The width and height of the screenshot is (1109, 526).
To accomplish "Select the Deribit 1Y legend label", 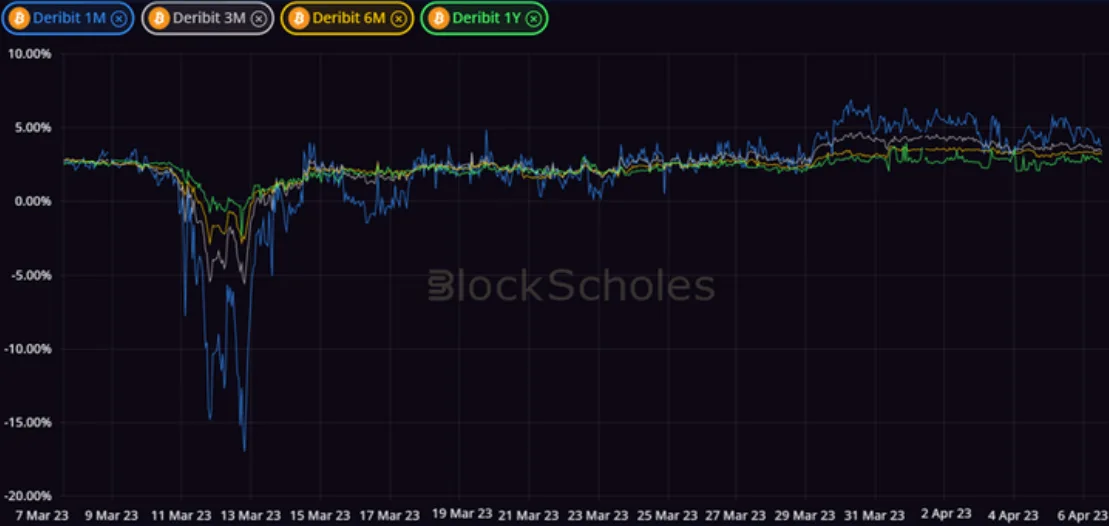I will [487, 19].
